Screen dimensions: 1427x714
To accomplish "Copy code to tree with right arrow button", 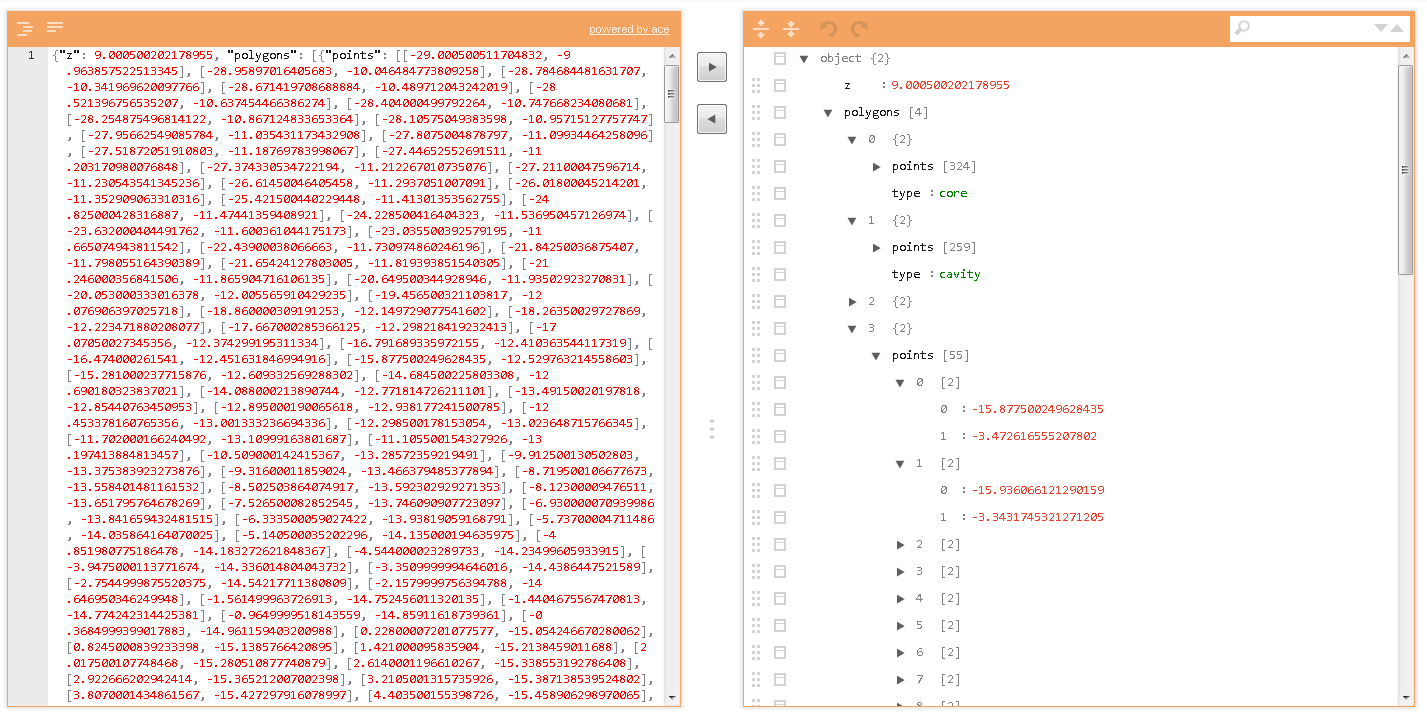I will point(711,67).
